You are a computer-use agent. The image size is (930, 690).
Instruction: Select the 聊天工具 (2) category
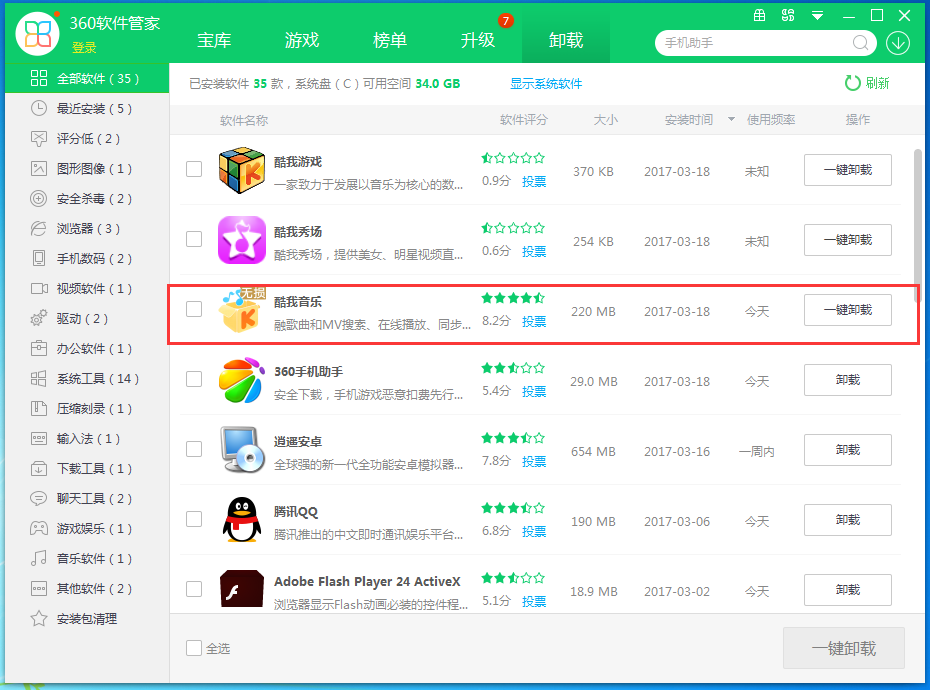tap(87, 498)
